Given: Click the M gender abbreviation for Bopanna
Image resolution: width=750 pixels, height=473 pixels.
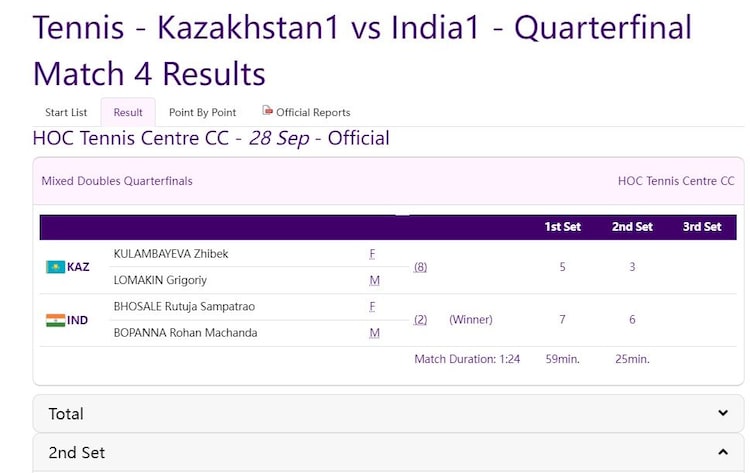Looking at the screenshot, I should (x=374, y=333).
